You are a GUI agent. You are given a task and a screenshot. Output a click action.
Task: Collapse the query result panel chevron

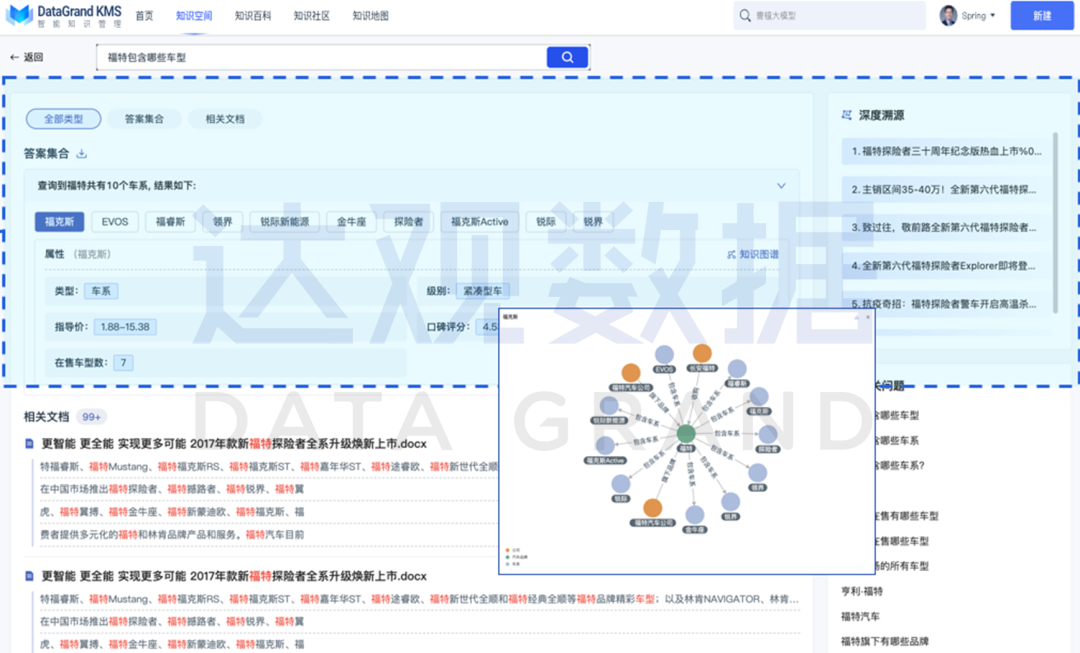coord(781,186)
